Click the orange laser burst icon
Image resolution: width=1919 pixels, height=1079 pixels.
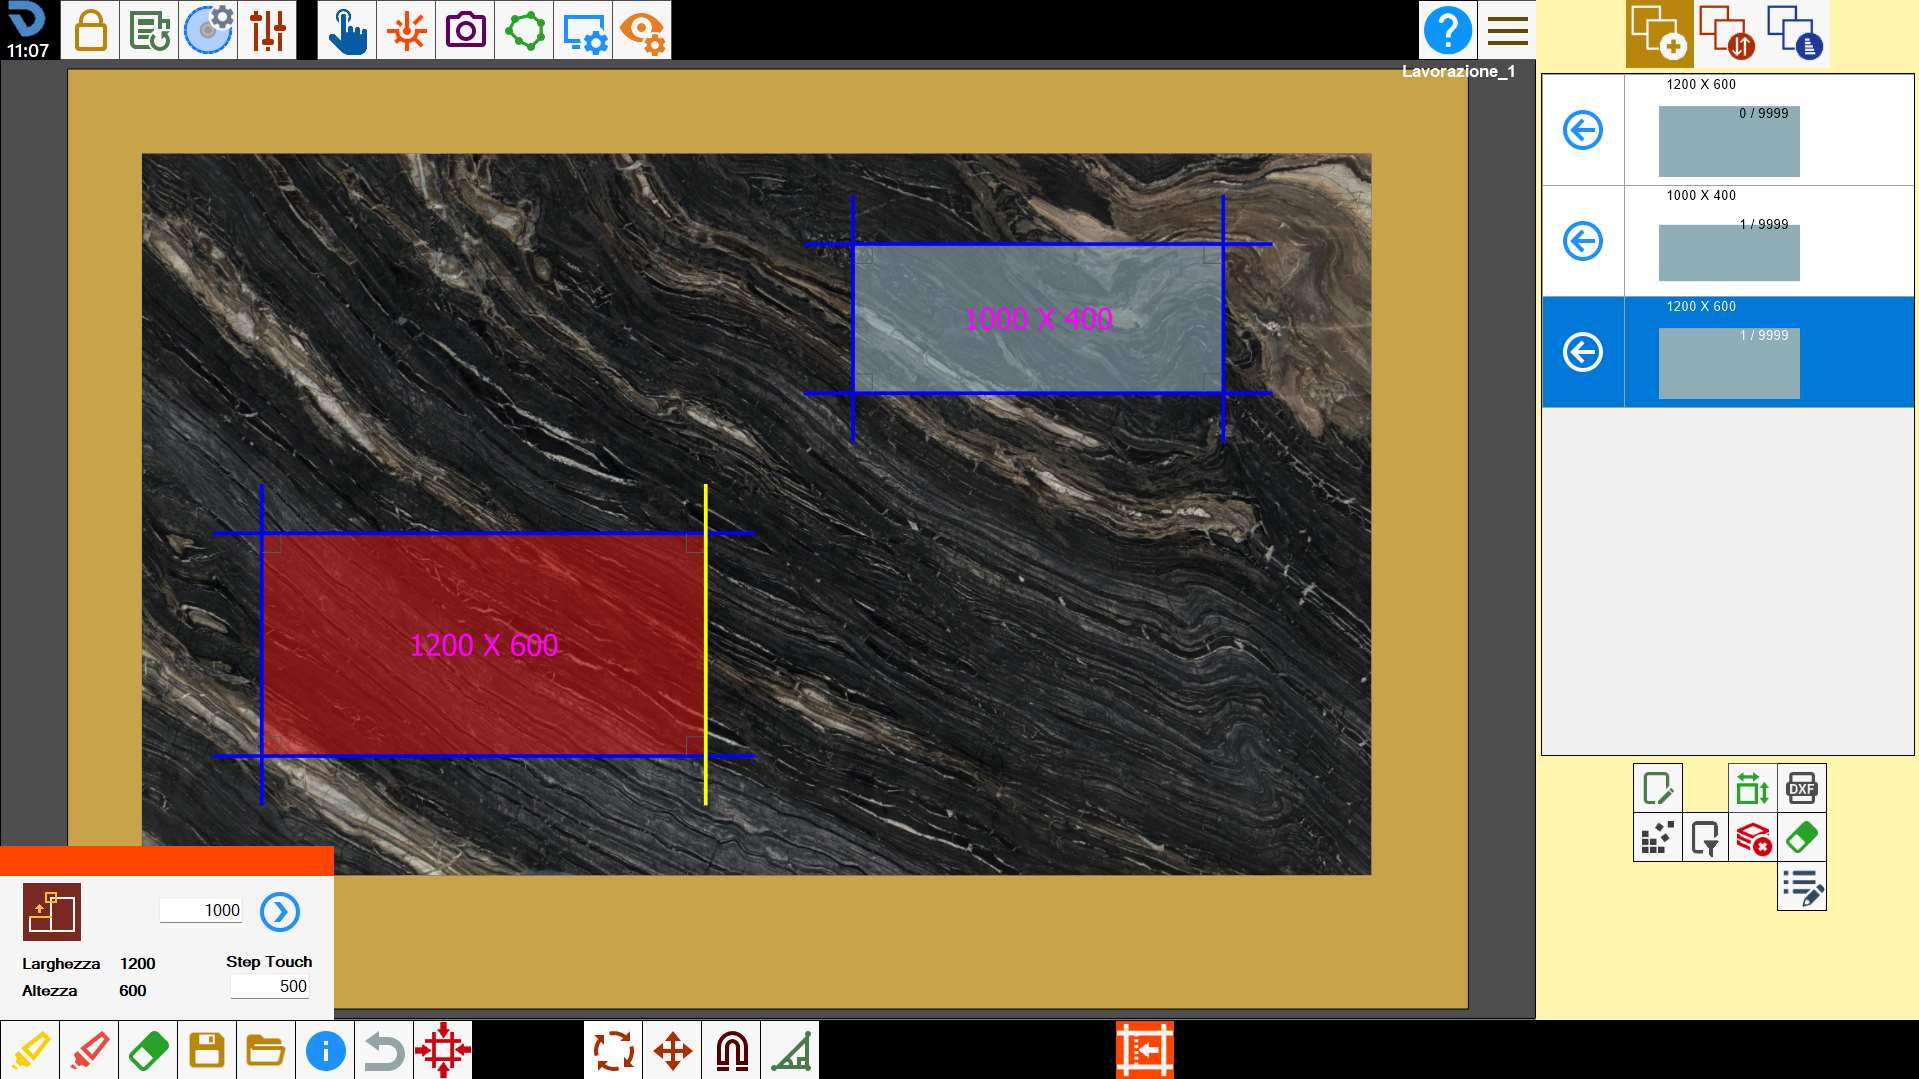click(406, 30)
